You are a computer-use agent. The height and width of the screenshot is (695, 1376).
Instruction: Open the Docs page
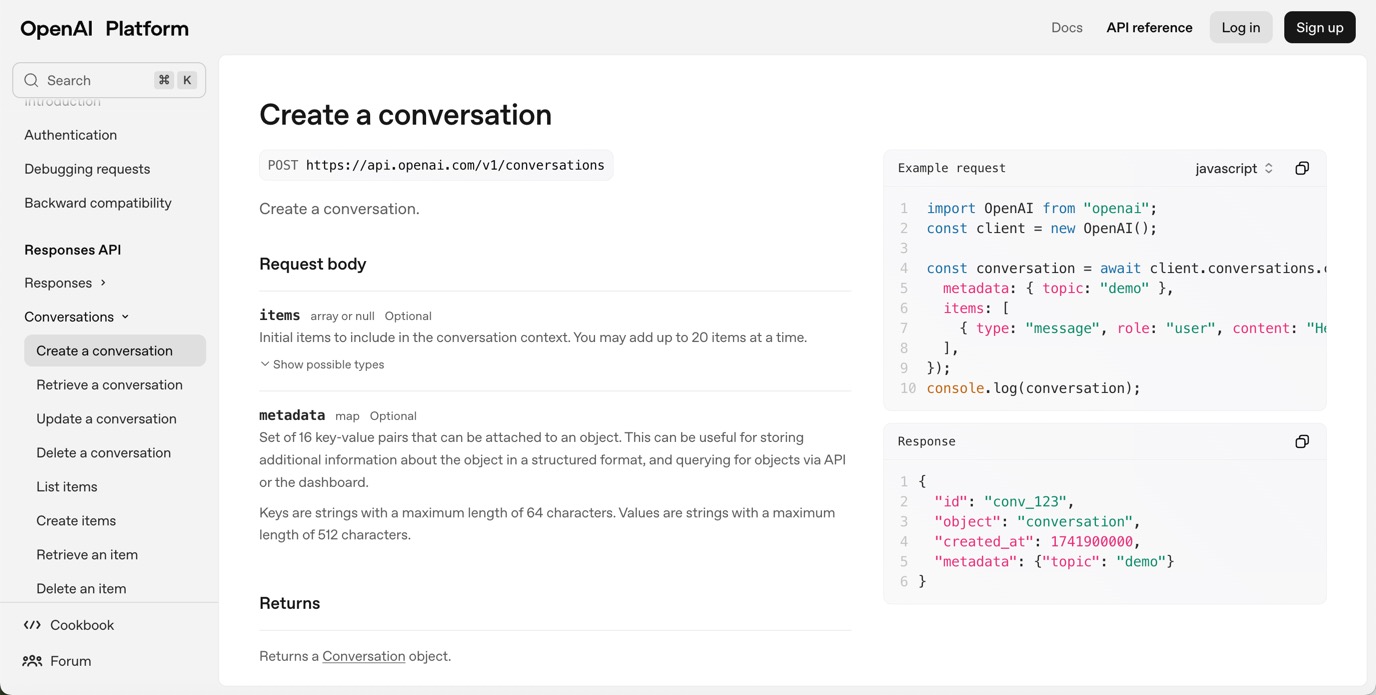coord(1066,27)
